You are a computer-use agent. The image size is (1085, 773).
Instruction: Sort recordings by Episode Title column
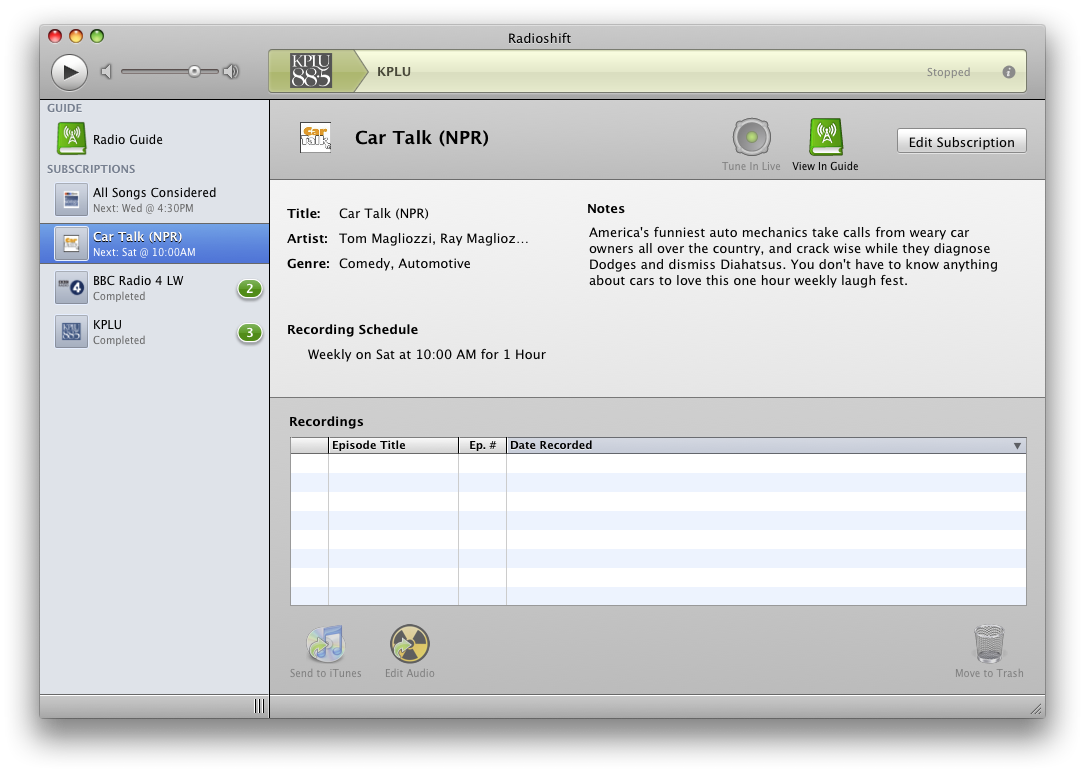coord(392,445)
